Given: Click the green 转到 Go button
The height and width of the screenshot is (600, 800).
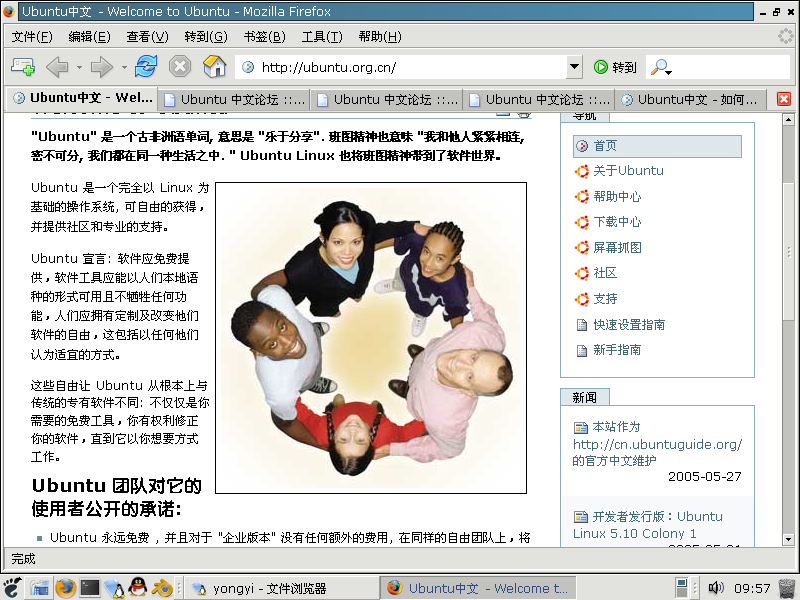Looking at the screenshot, I should [x=615, y=67].
